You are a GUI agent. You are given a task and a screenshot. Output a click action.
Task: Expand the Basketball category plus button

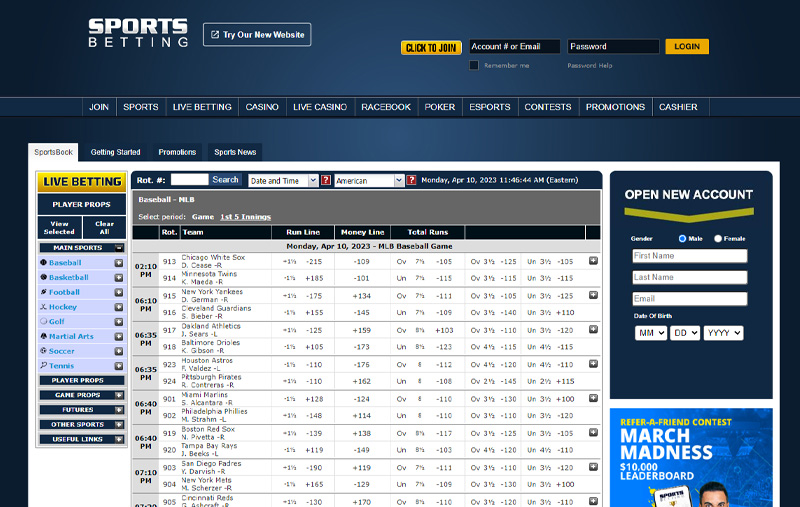(118, 277)
